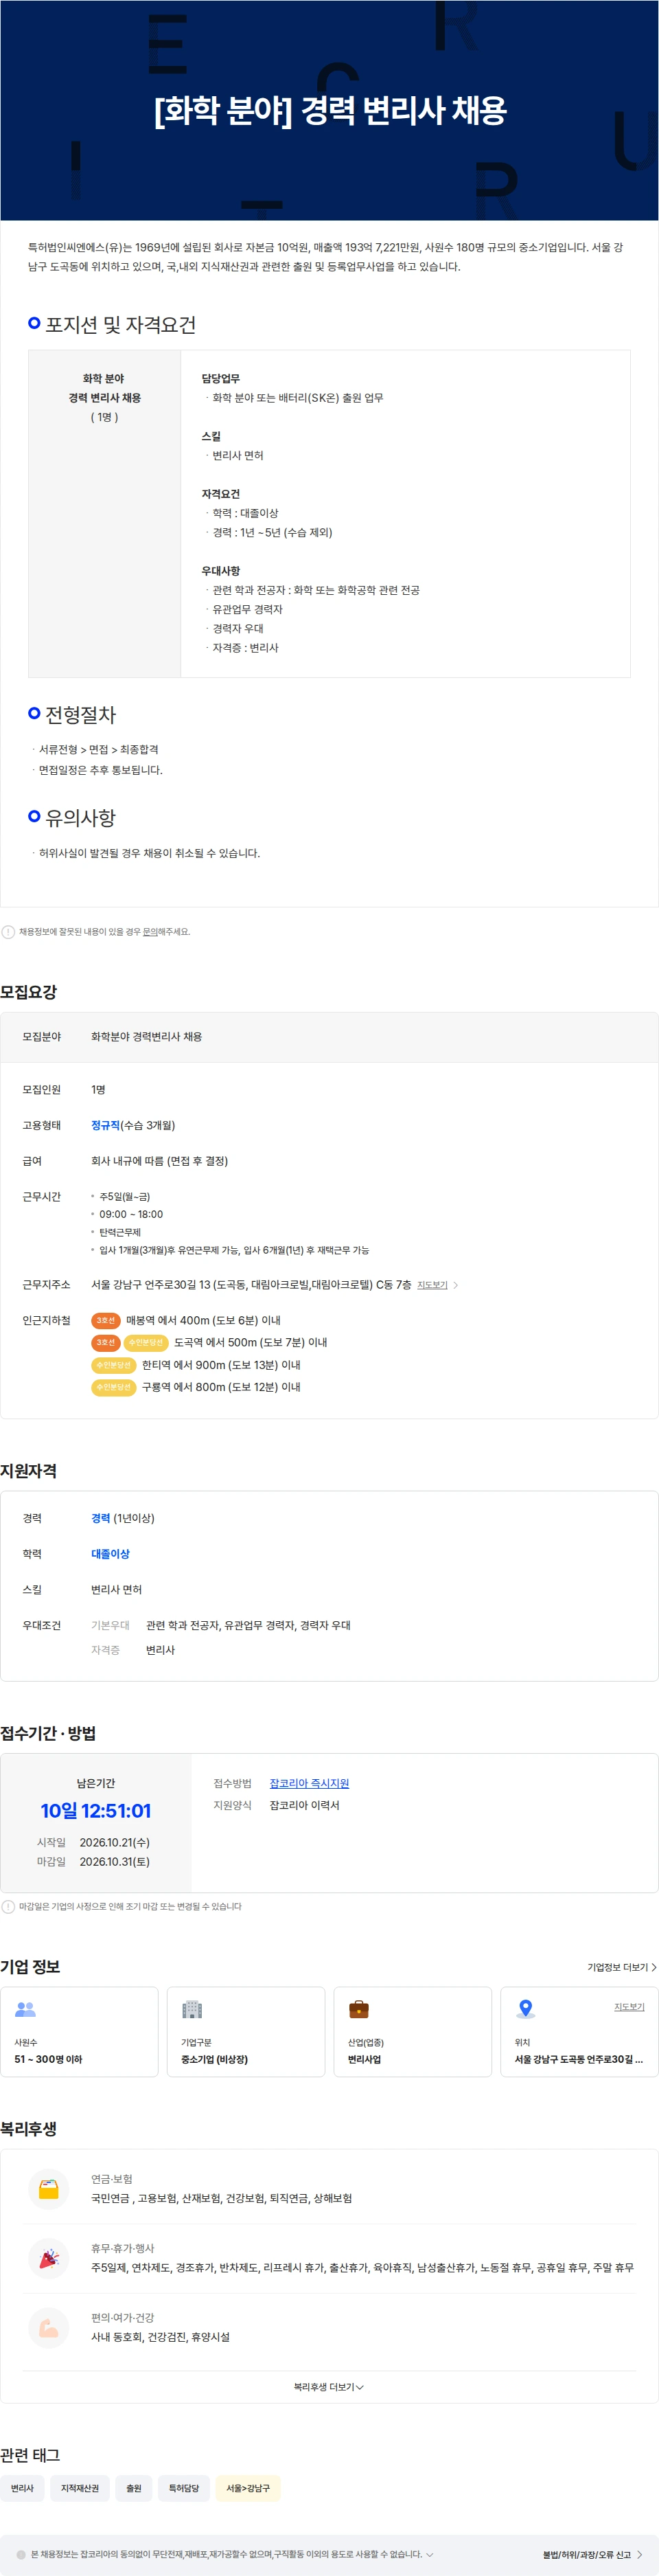659x2576 pixels.
Task: Click the 연금·보험 benefits icon
Action: tap(48, 2190)
